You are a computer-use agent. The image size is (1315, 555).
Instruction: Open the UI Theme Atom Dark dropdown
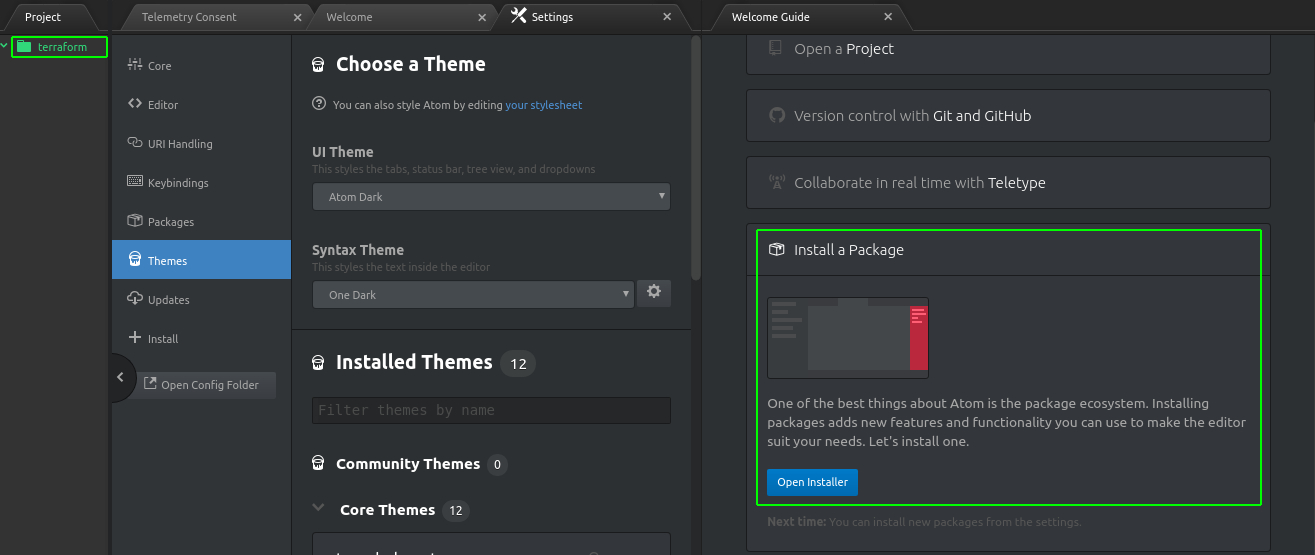click(491, 197)
